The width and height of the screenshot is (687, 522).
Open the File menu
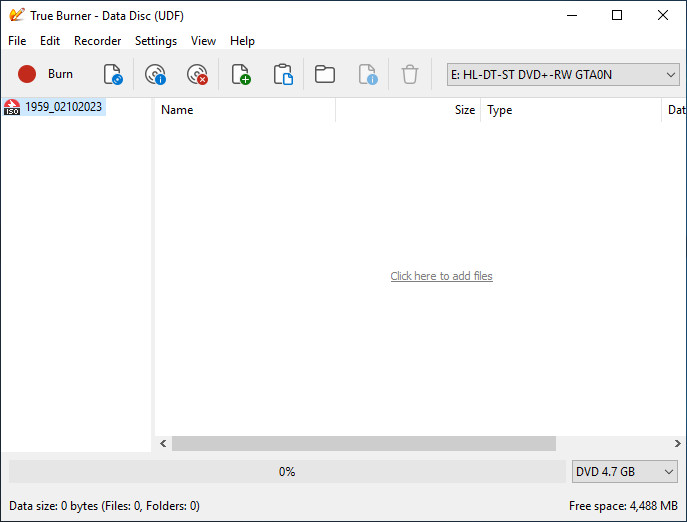coord(17,41)
